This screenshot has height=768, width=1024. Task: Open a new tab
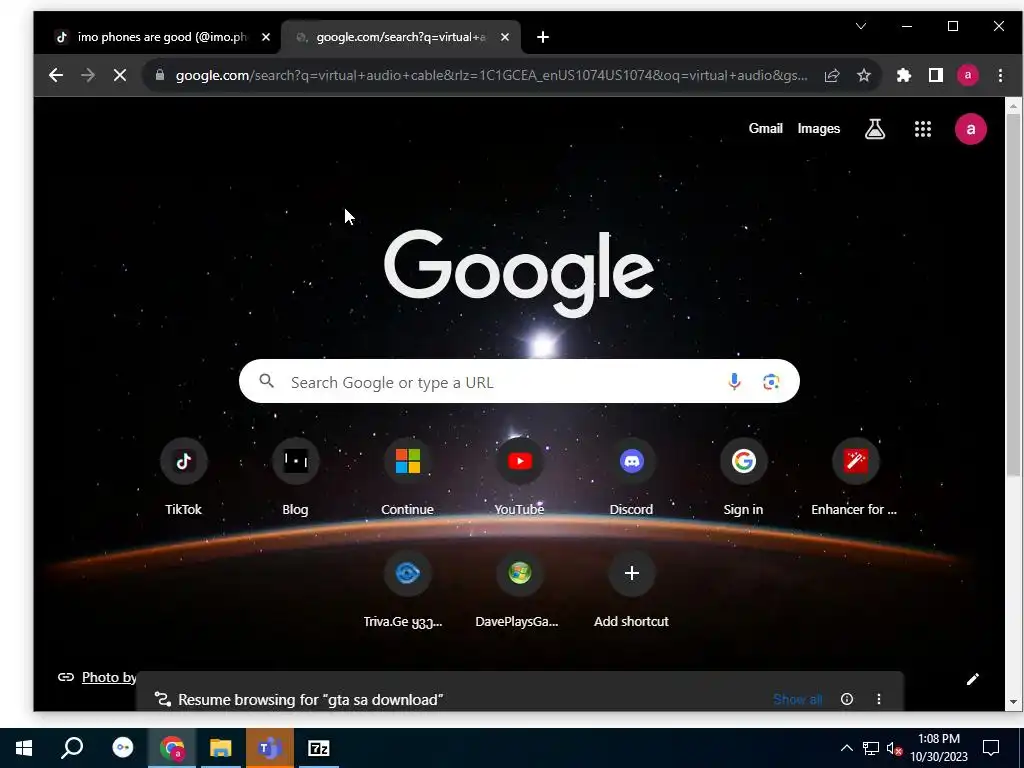pyautogui.click(x=543, y=37)
